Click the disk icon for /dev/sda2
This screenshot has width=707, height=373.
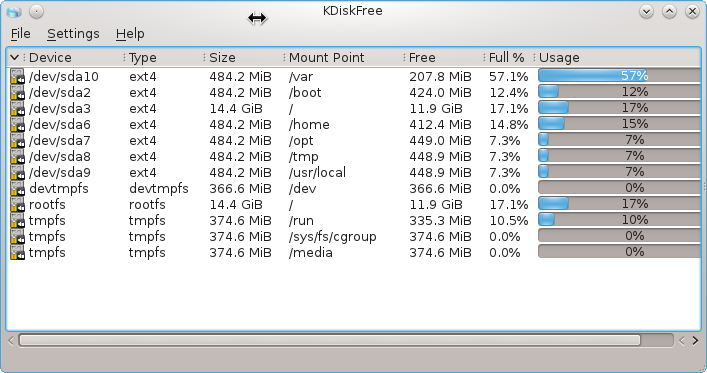(18, 92)
